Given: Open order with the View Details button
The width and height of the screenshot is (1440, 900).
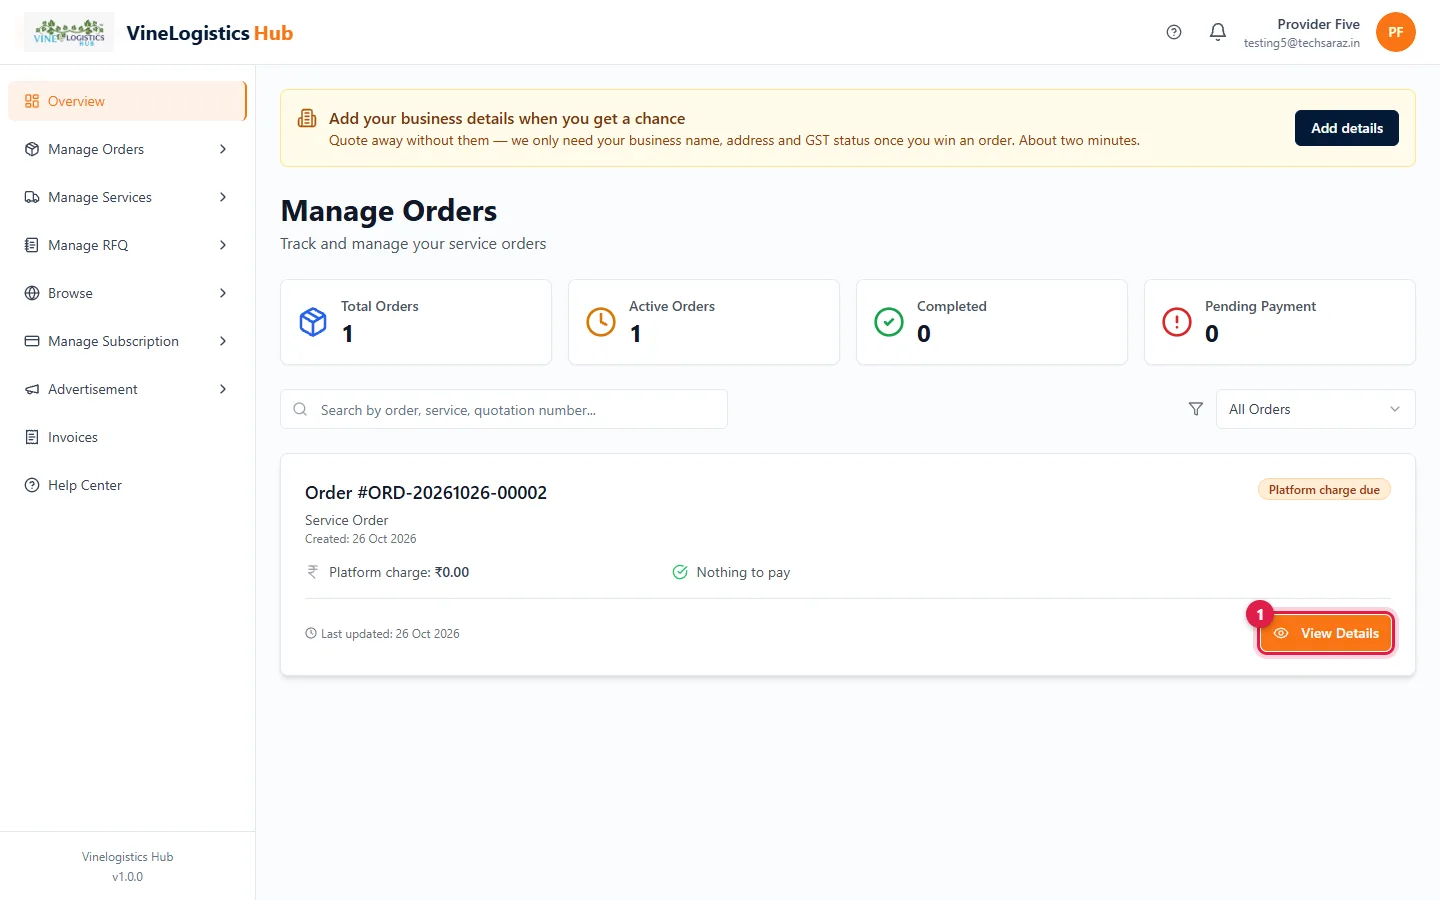Looking at the screenshot, I should click(x=1326, y=633).
